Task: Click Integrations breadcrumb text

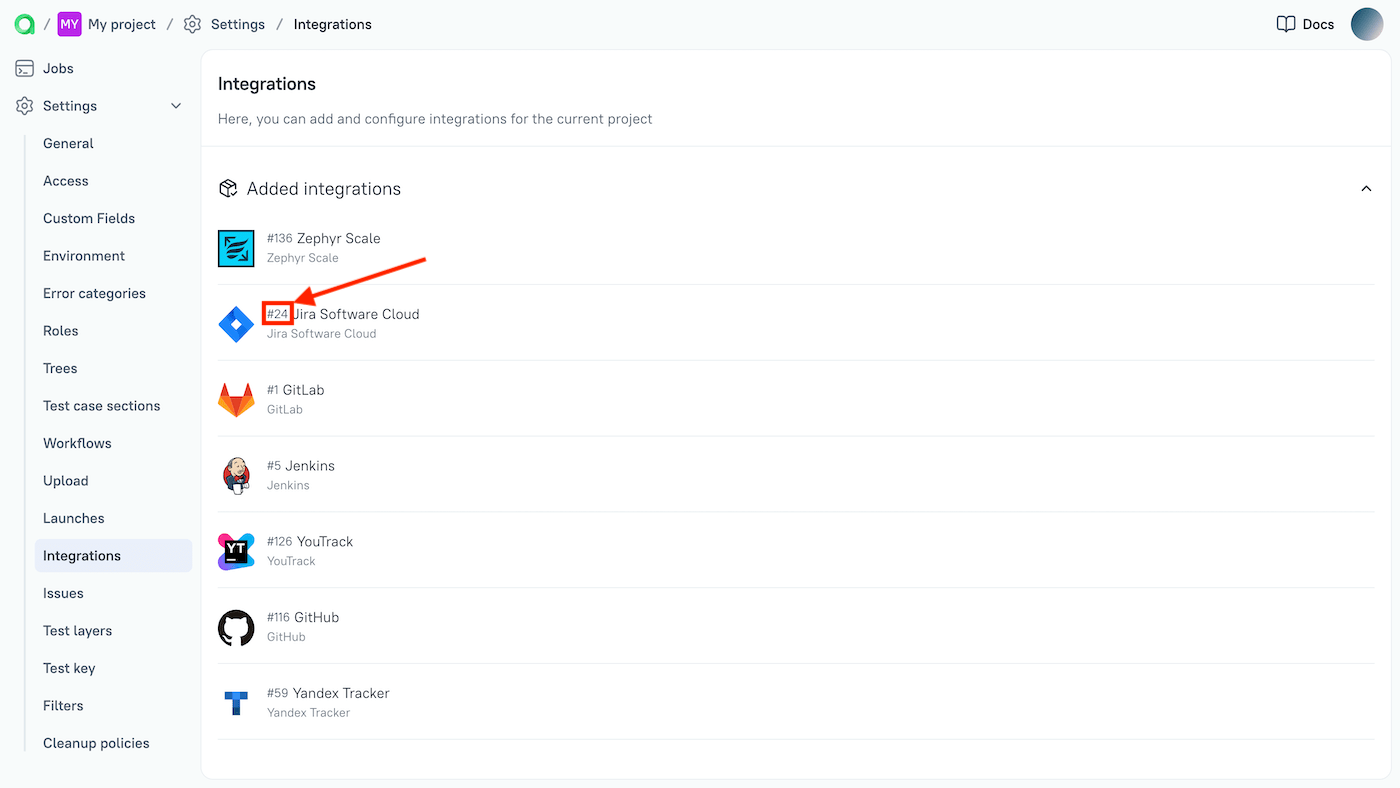Action: pyautogui.click(x=332, y=24)
